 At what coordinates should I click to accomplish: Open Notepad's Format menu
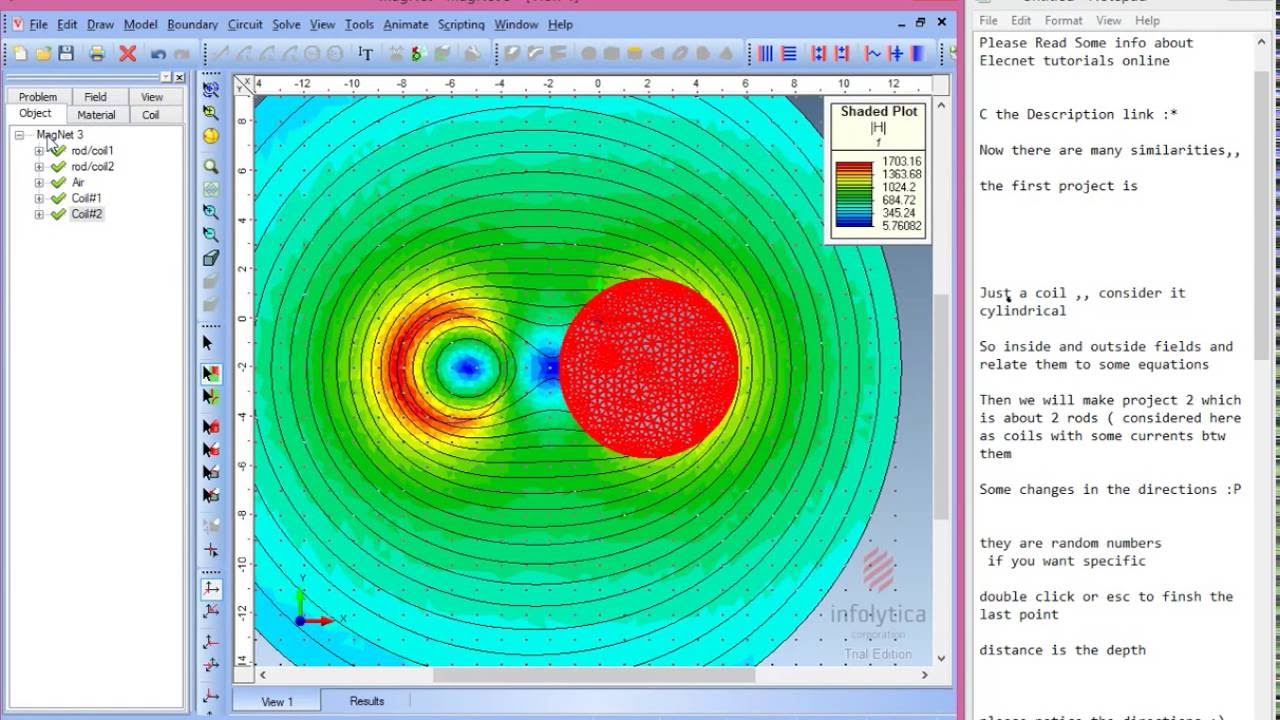click(1063, 20)
